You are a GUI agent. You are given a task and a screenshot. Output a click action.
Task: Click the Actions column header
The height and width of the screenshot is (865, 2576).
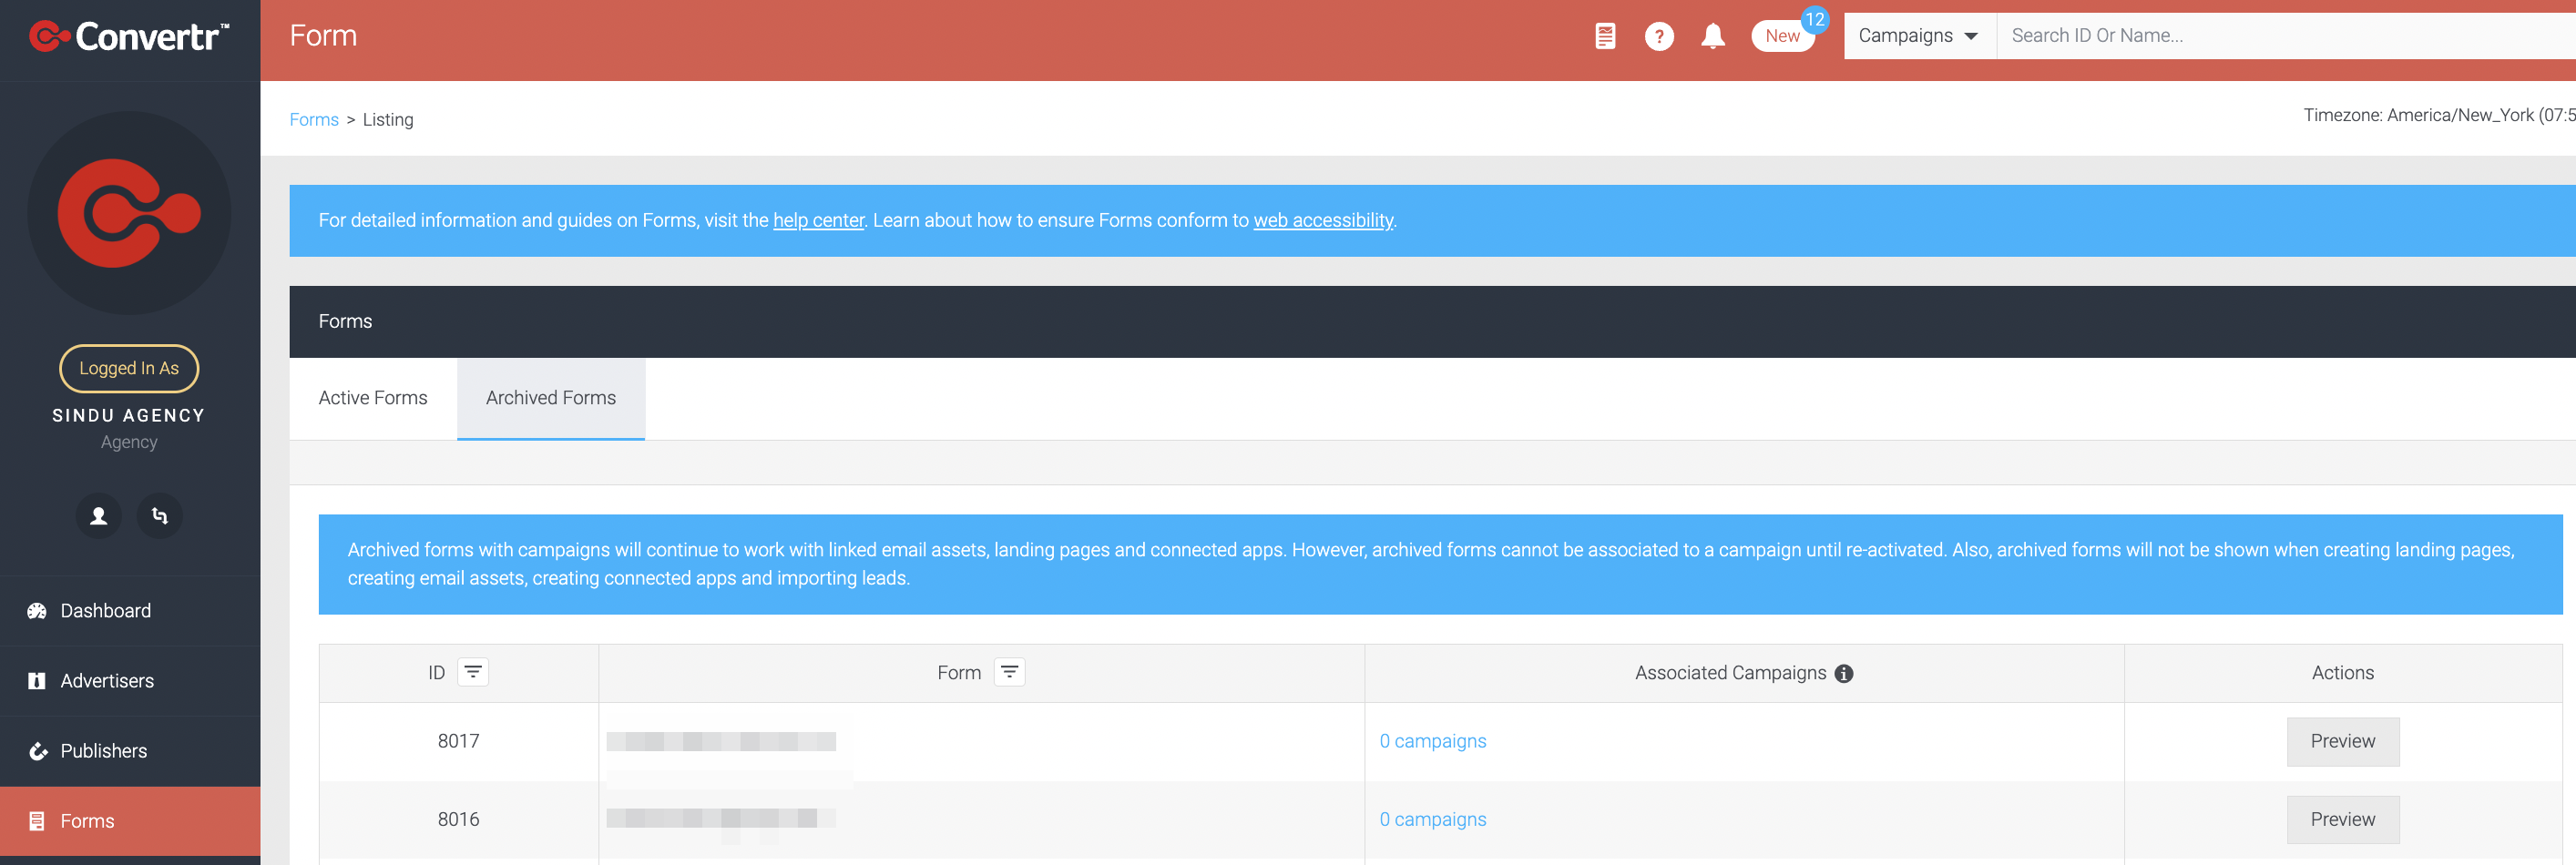[x=2342, y=673]
